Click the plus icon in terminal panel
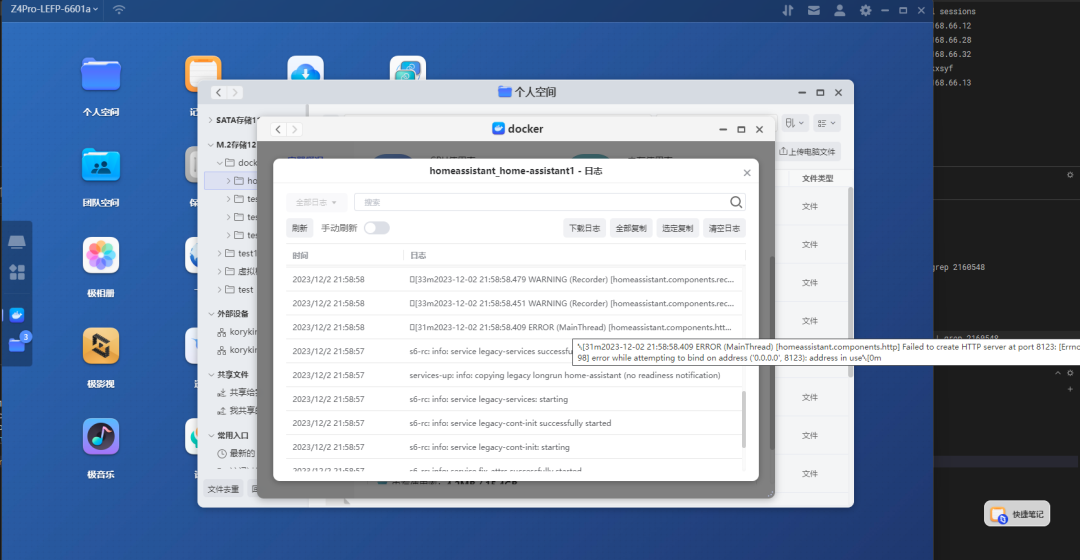 tap(1070, 388)
